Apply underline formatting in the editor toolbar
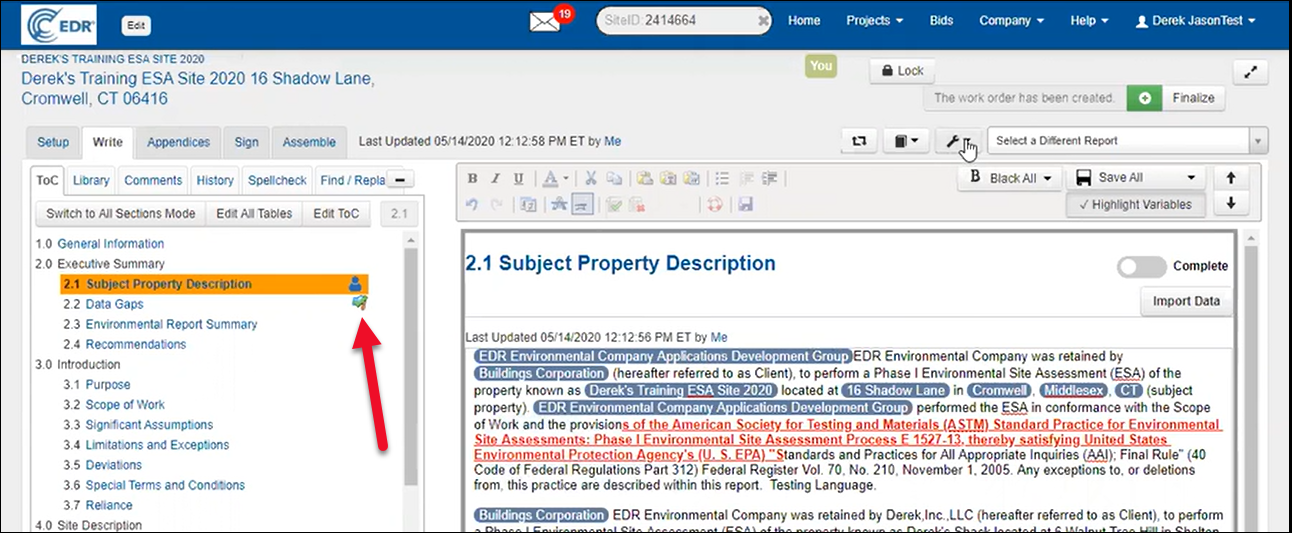This screenshot has height=533, width=1292. [518, 179]
